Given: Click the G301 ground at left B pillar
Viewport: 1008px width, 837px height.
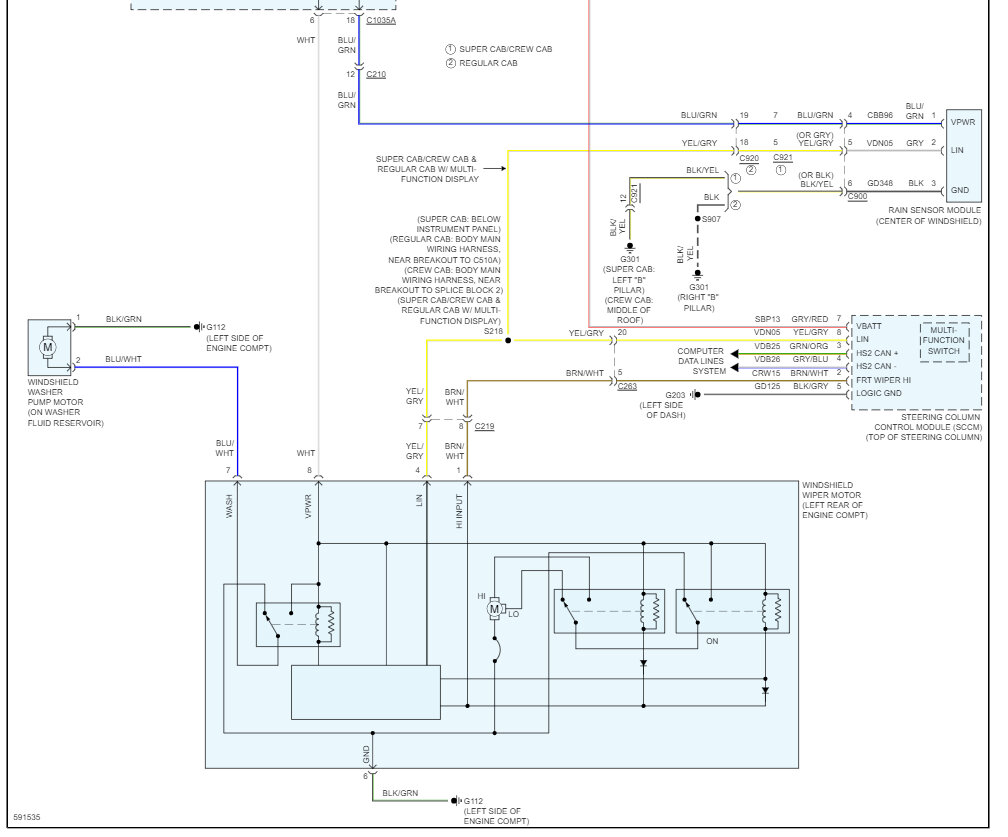Looking at the screenshot, I should click(628, 248).
